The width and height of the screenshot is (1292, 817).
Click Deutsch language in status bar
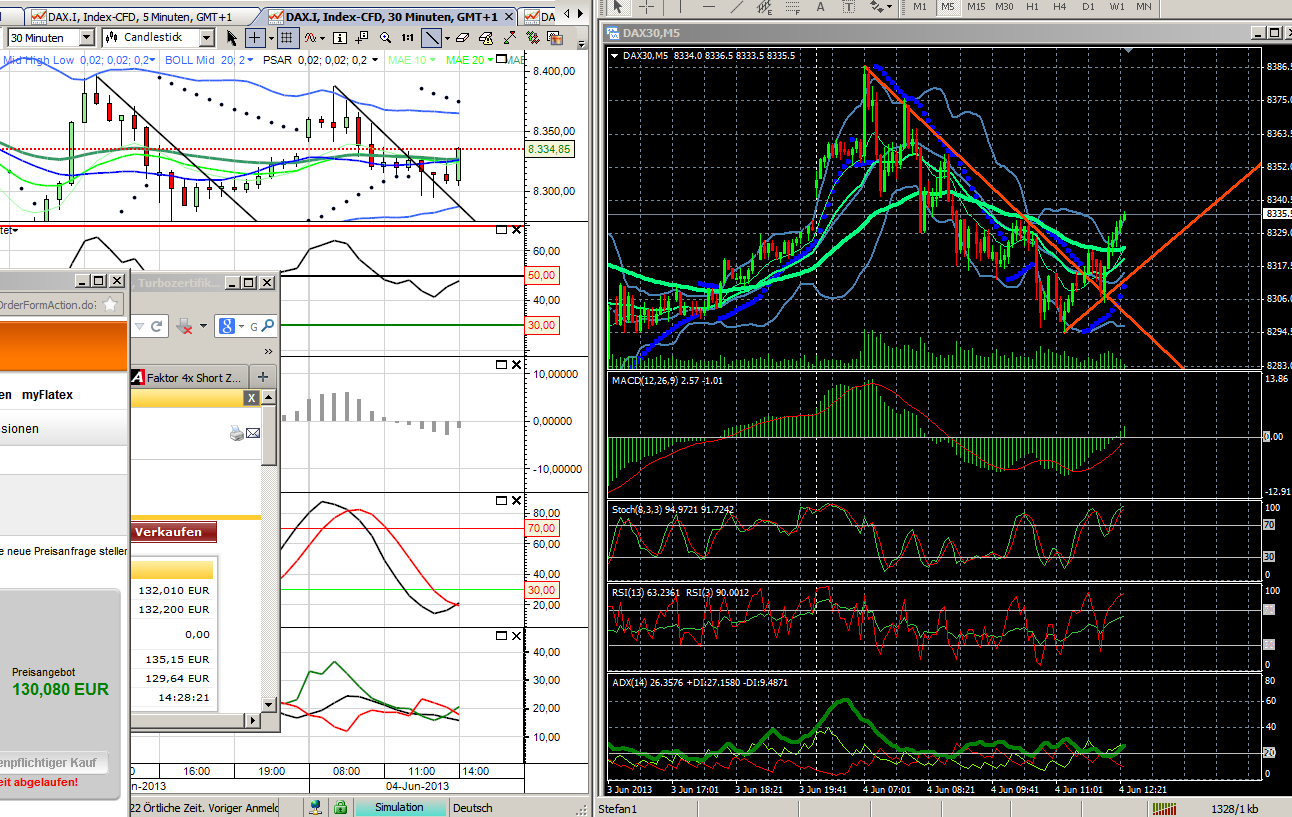coord(473,807)
